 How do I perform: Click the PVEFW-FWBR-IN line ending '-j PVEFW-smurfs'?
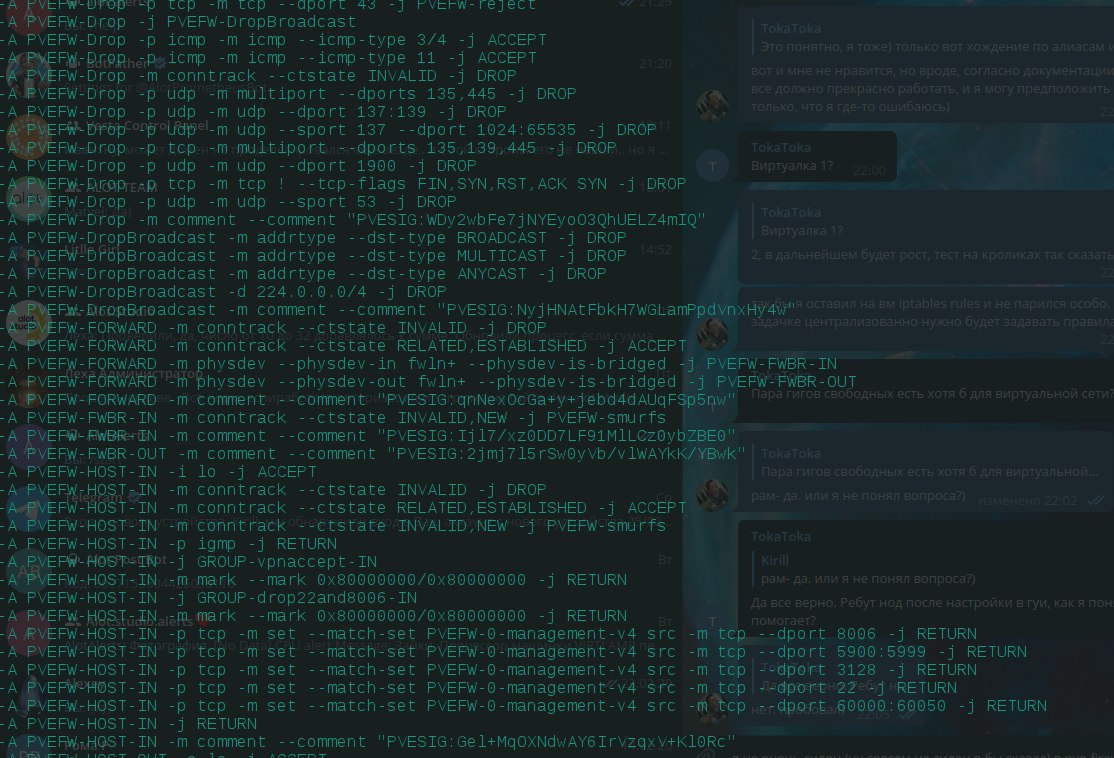pyautogui.click(x=333, y=418)
